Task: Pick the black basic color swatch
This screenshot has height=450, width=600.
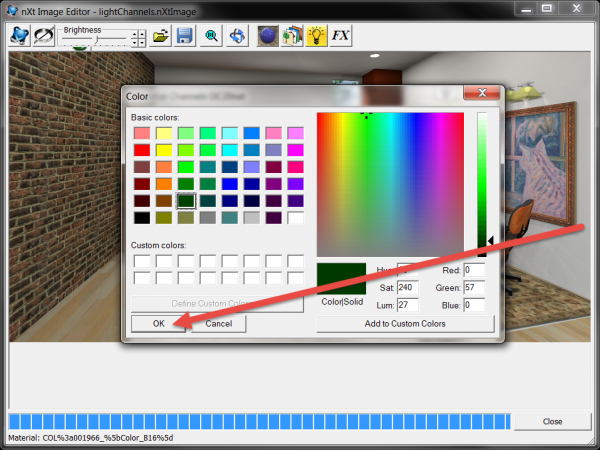Action: [142, 217]
